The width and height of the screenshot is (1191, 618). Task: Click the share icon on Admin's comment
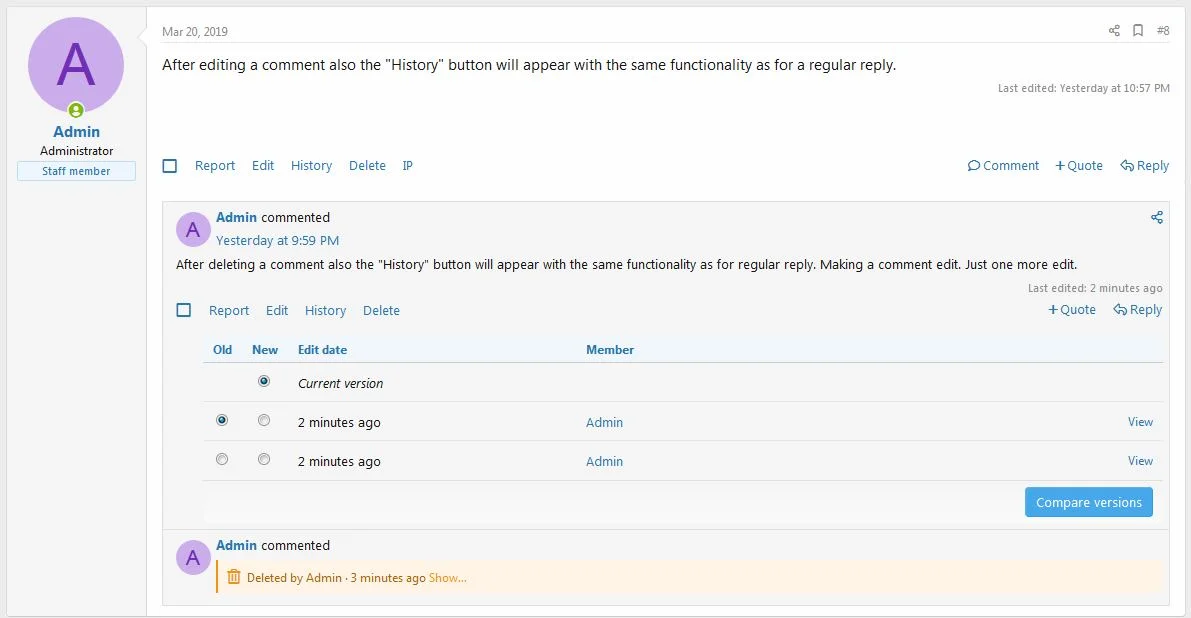[x=1156, y=217]
